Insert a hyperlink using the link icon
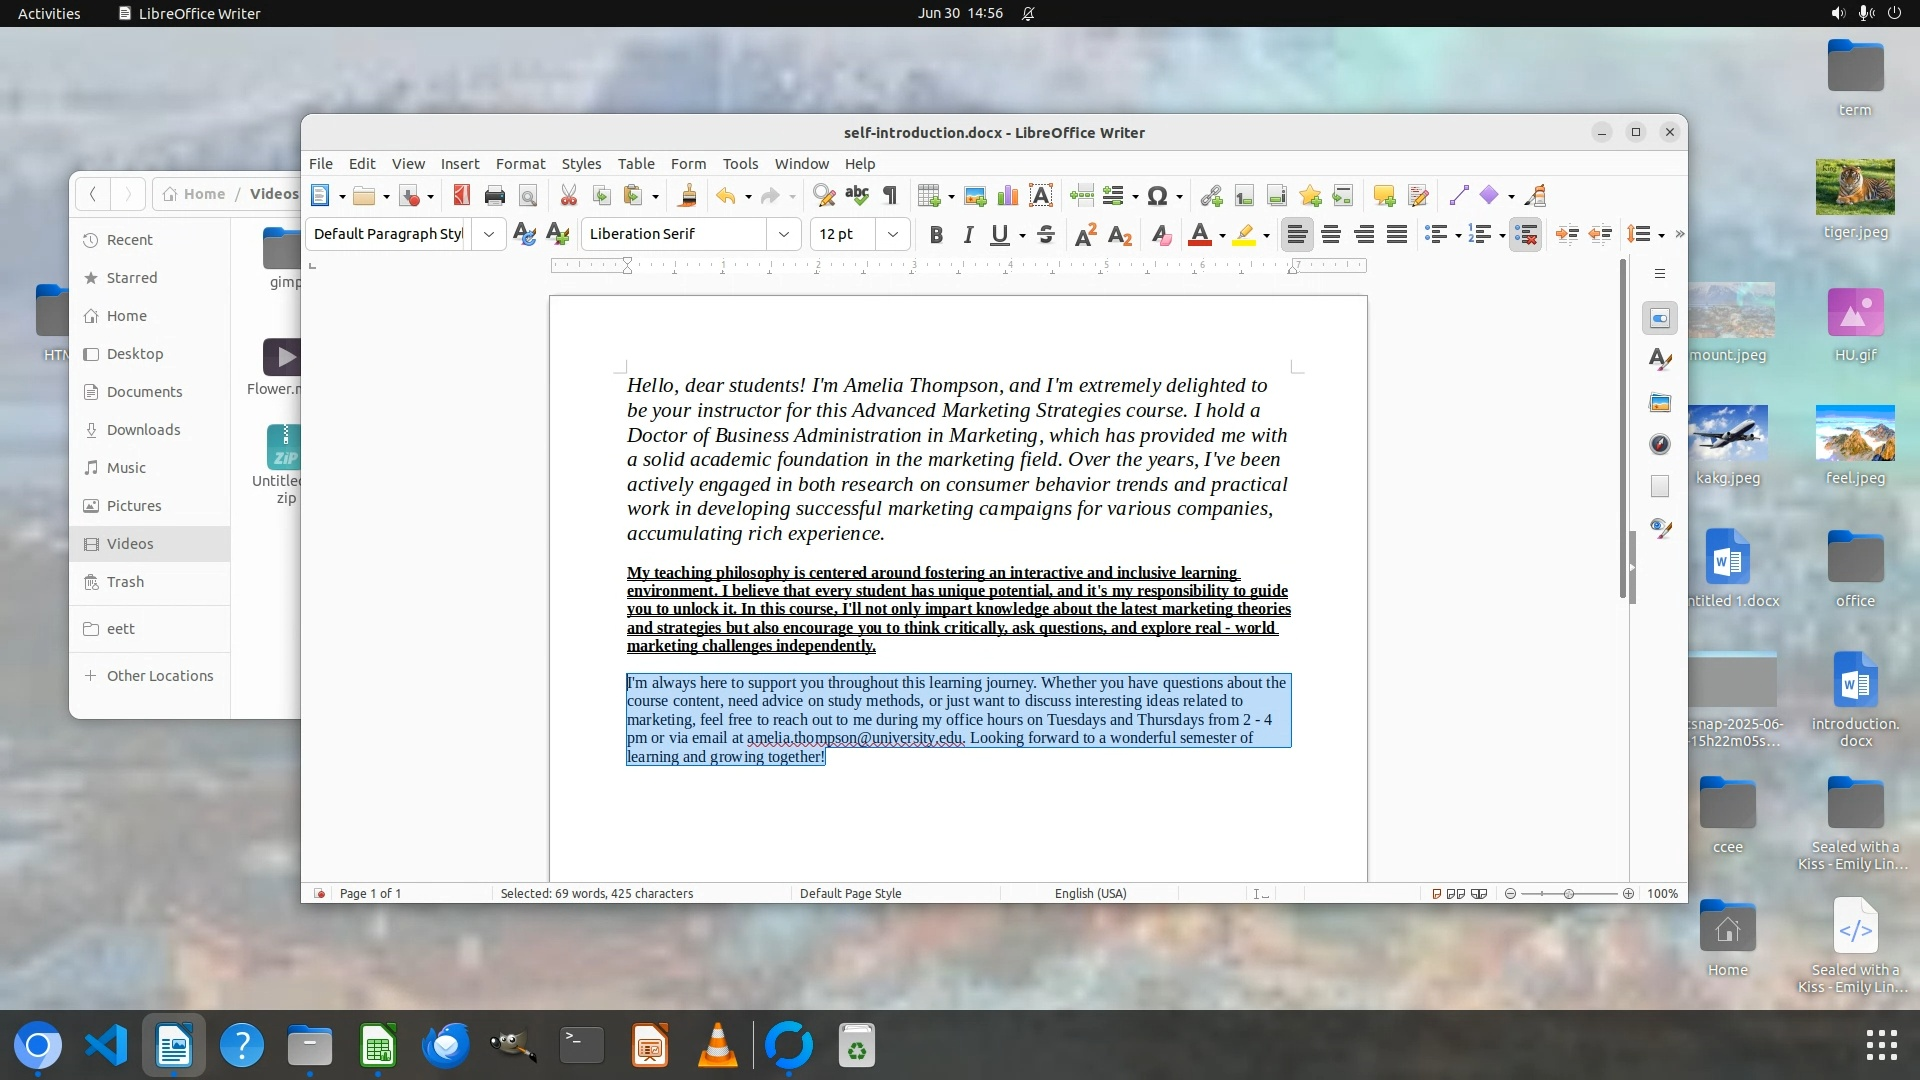This screenshot has width=1920, height=1080. click(x=1211, y=196)
